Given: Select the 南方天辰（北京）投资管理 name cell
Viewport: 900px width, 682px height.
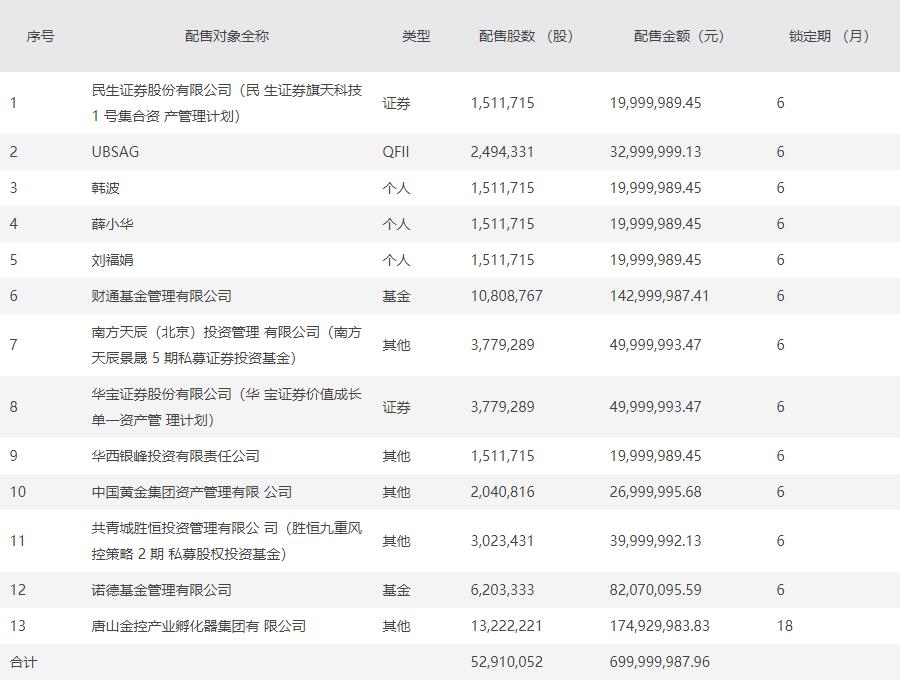Looking at the screenshot, I should (x=227, y=345).
